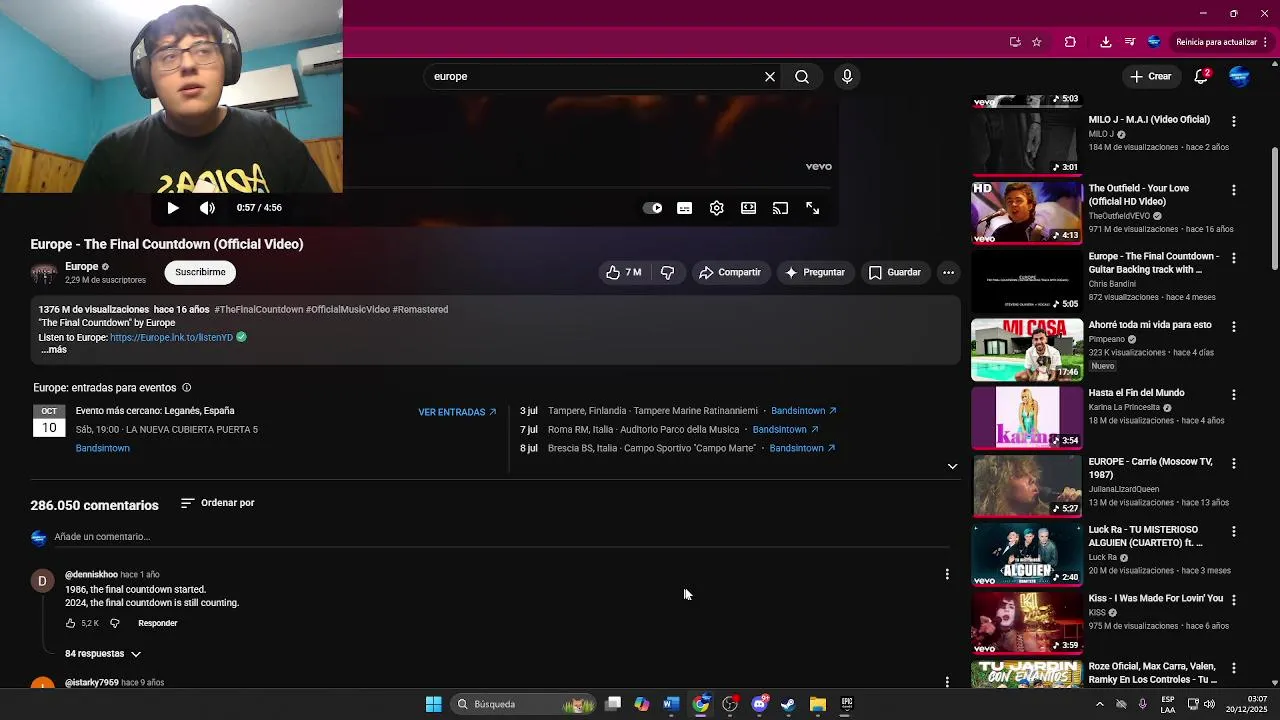Like the video (7 M)

(x=624, y=272)
